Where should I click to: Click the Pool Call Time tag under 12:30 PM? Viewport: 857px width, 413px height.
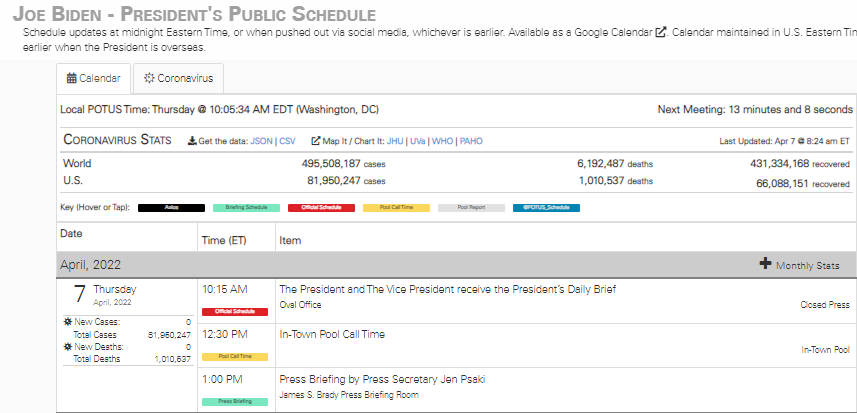click(235, 357)
